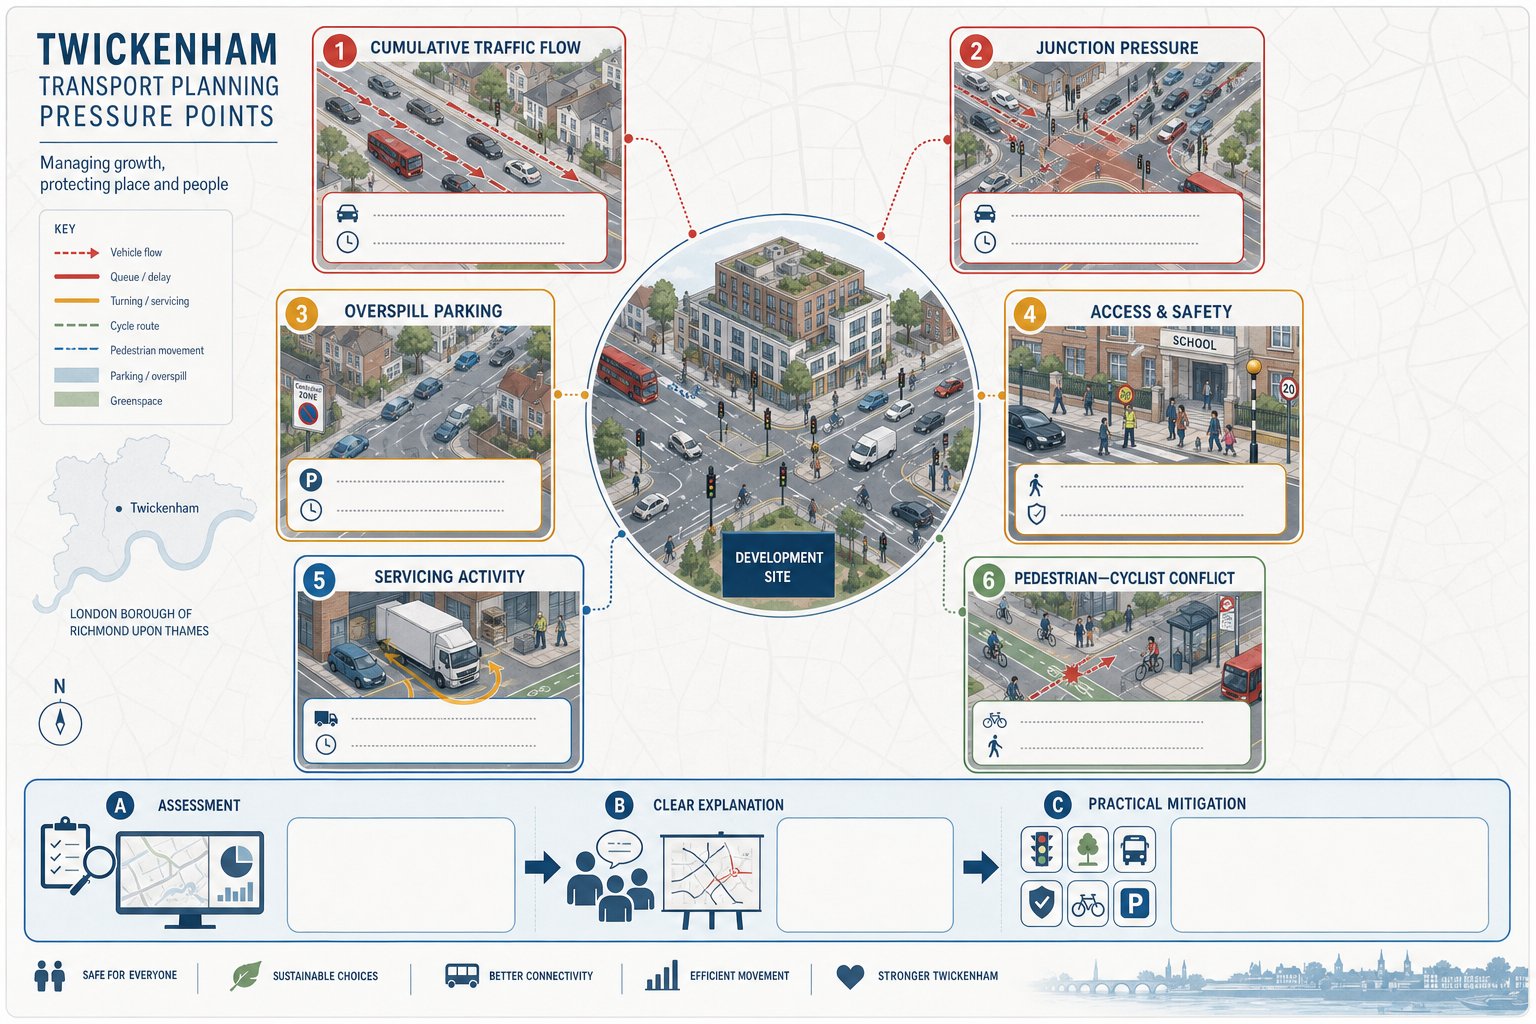Click London Borough of Richmond upon Thames text

139,622
